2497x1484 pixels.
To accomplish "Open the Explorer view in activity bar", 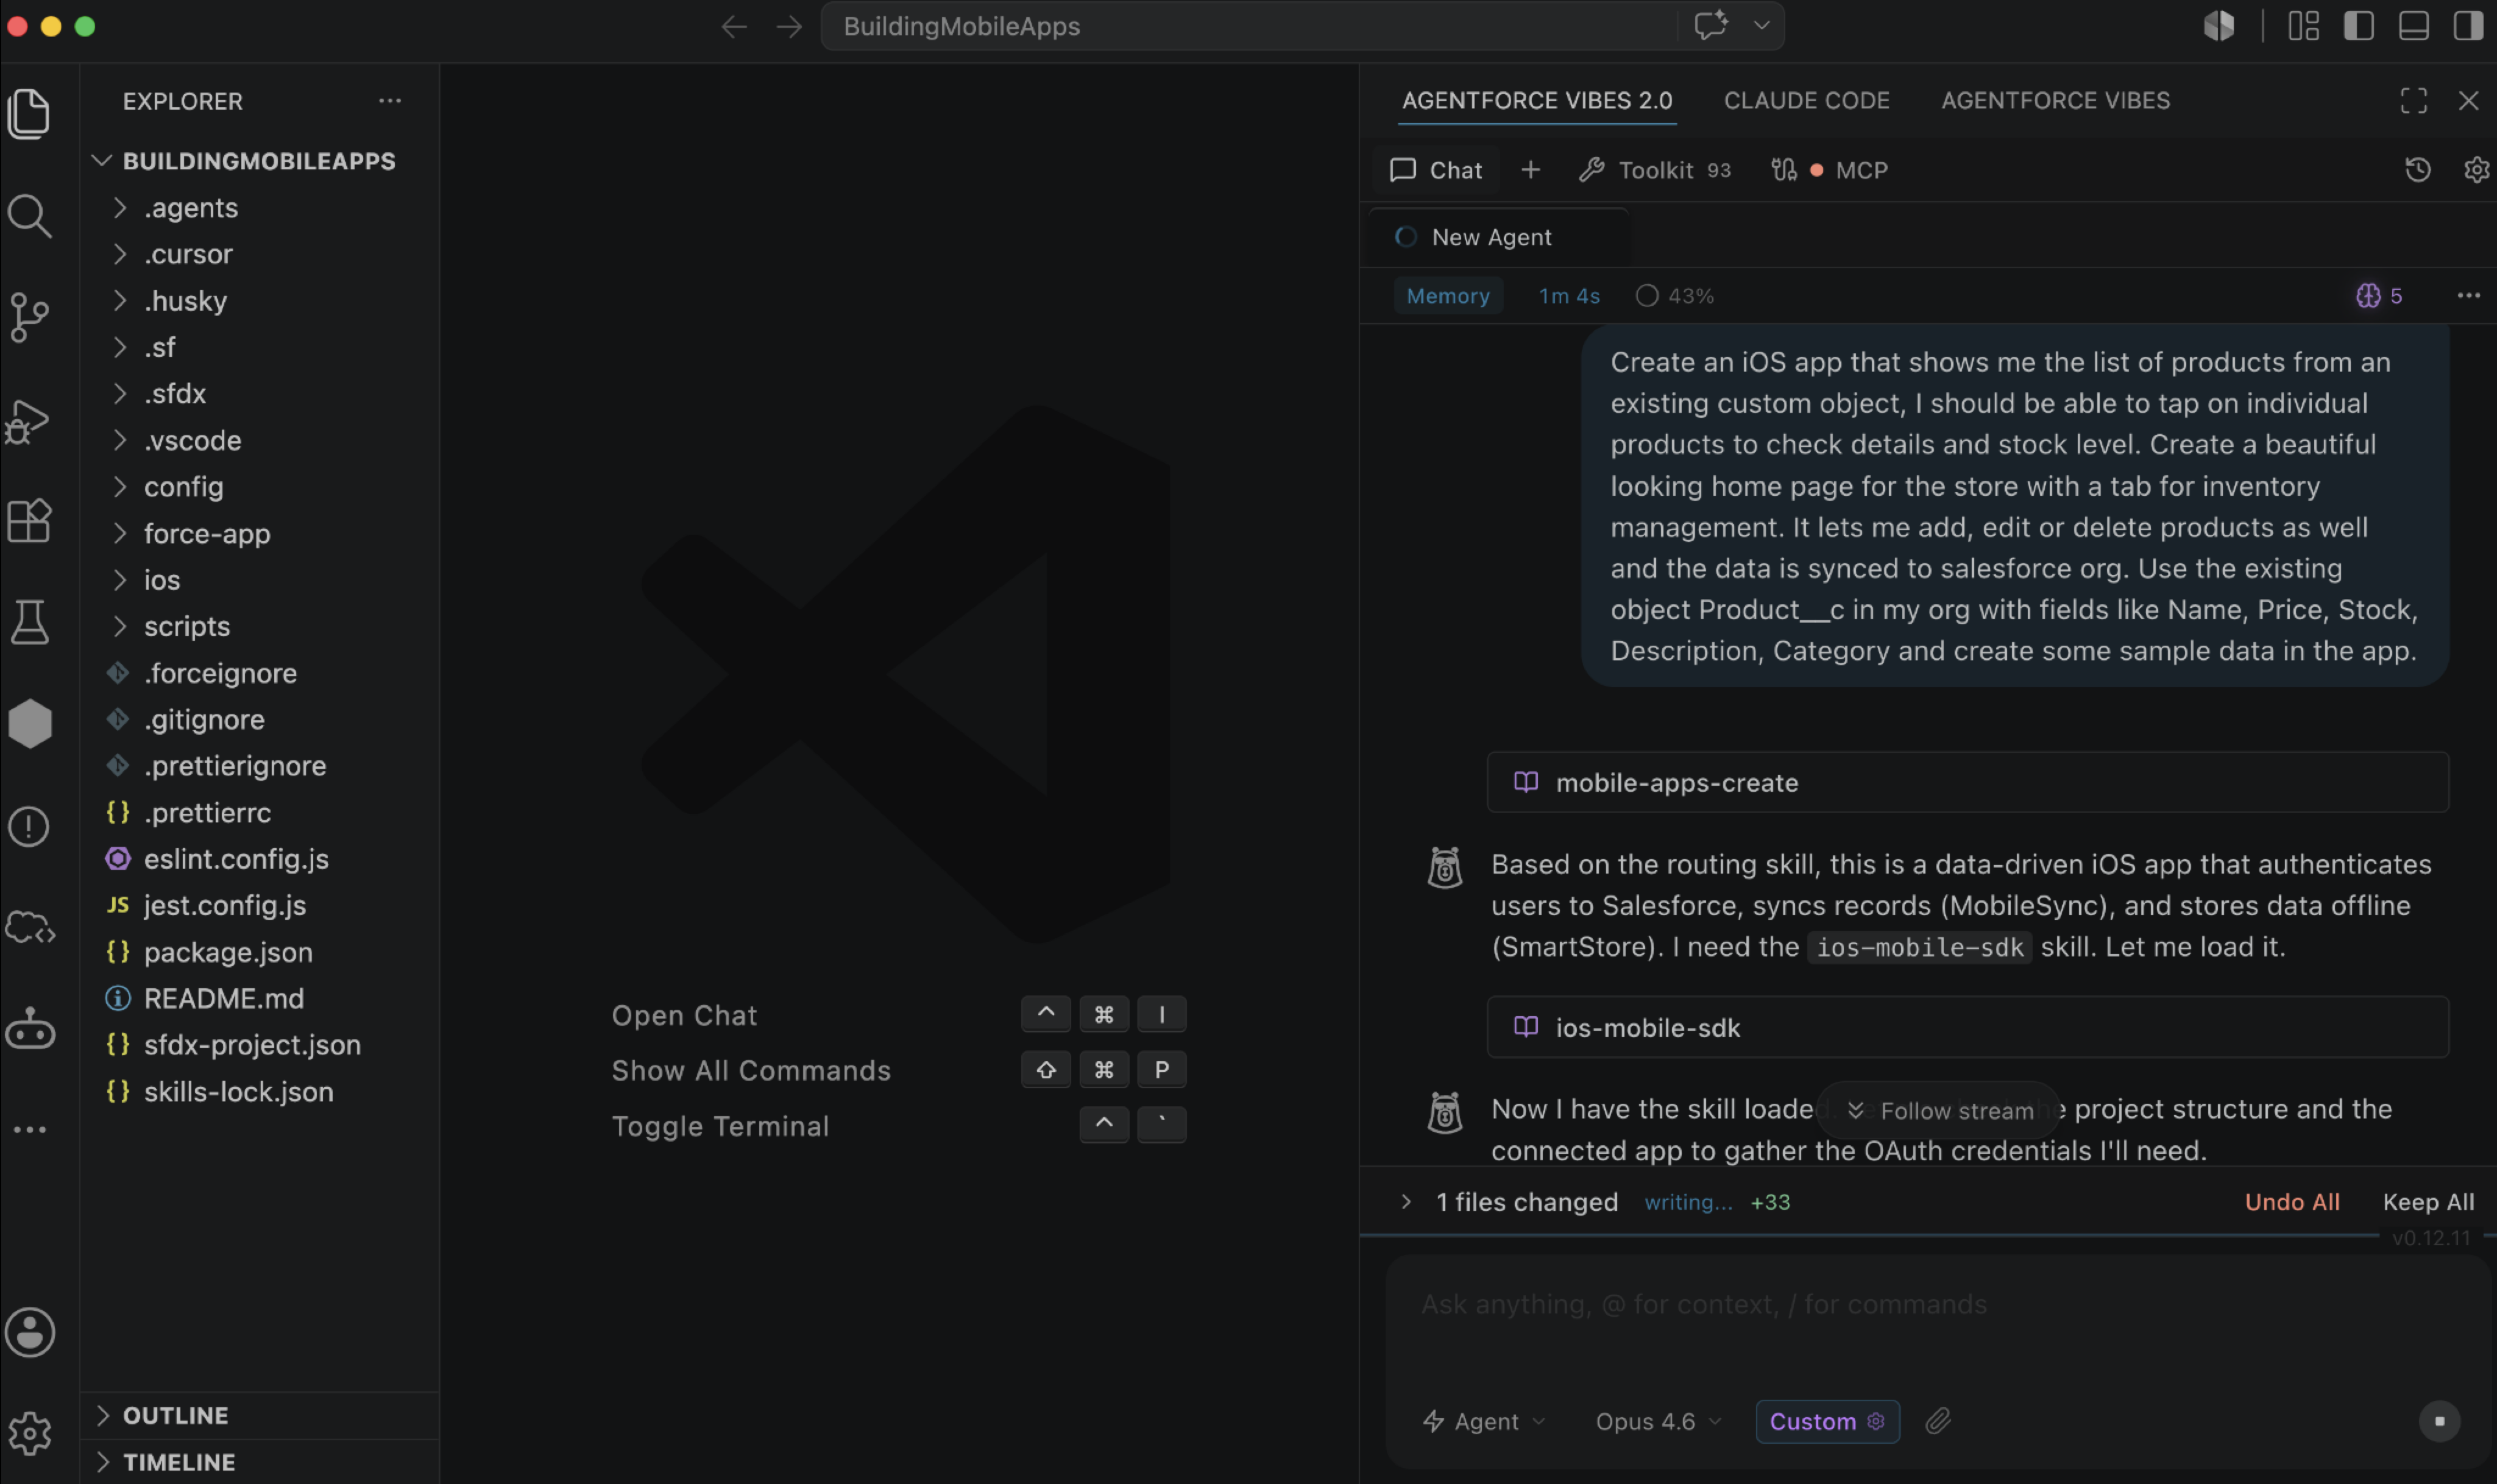I will tap(29, 113).
